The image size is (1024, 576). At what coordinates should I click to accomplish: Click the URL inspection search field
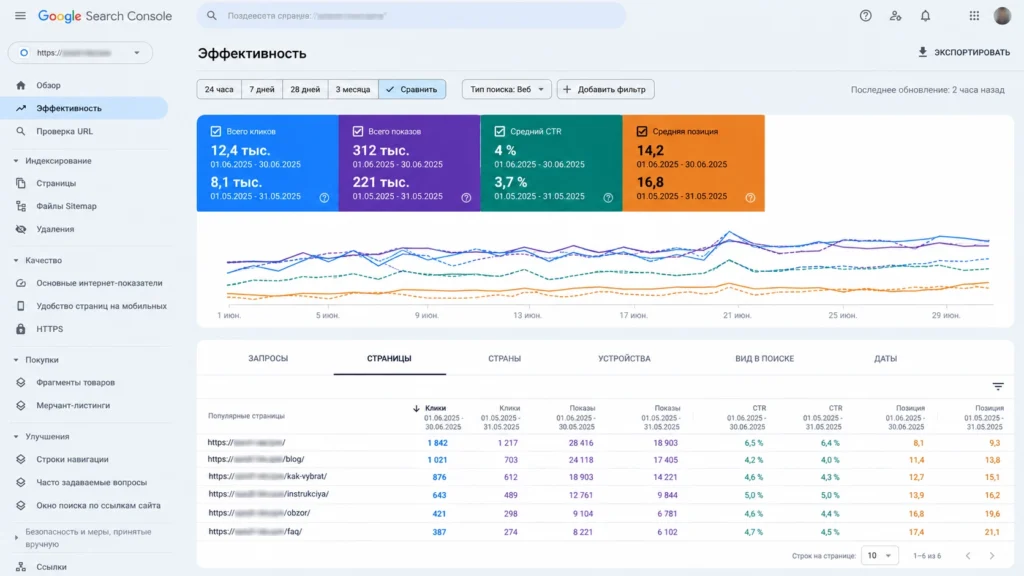411,16
